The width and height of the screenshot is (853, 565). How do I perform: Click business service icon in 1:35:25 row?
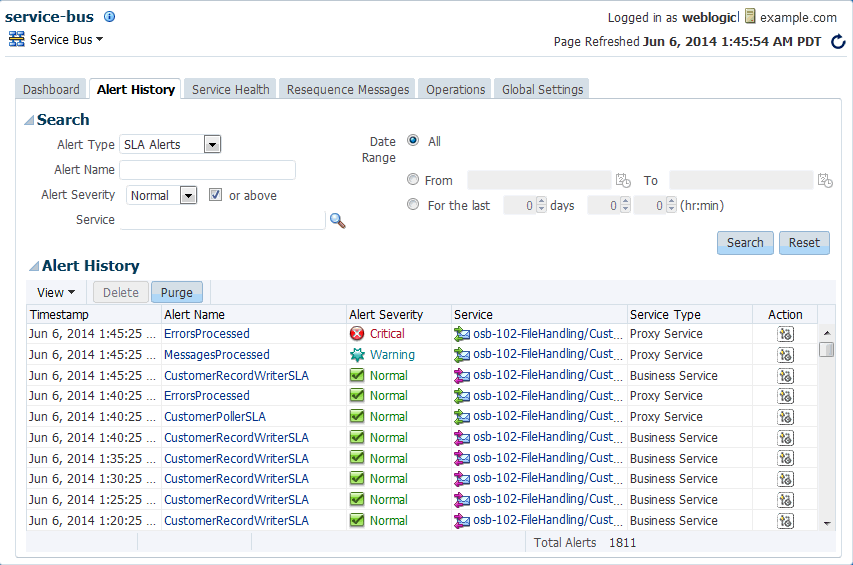point(461,458)
